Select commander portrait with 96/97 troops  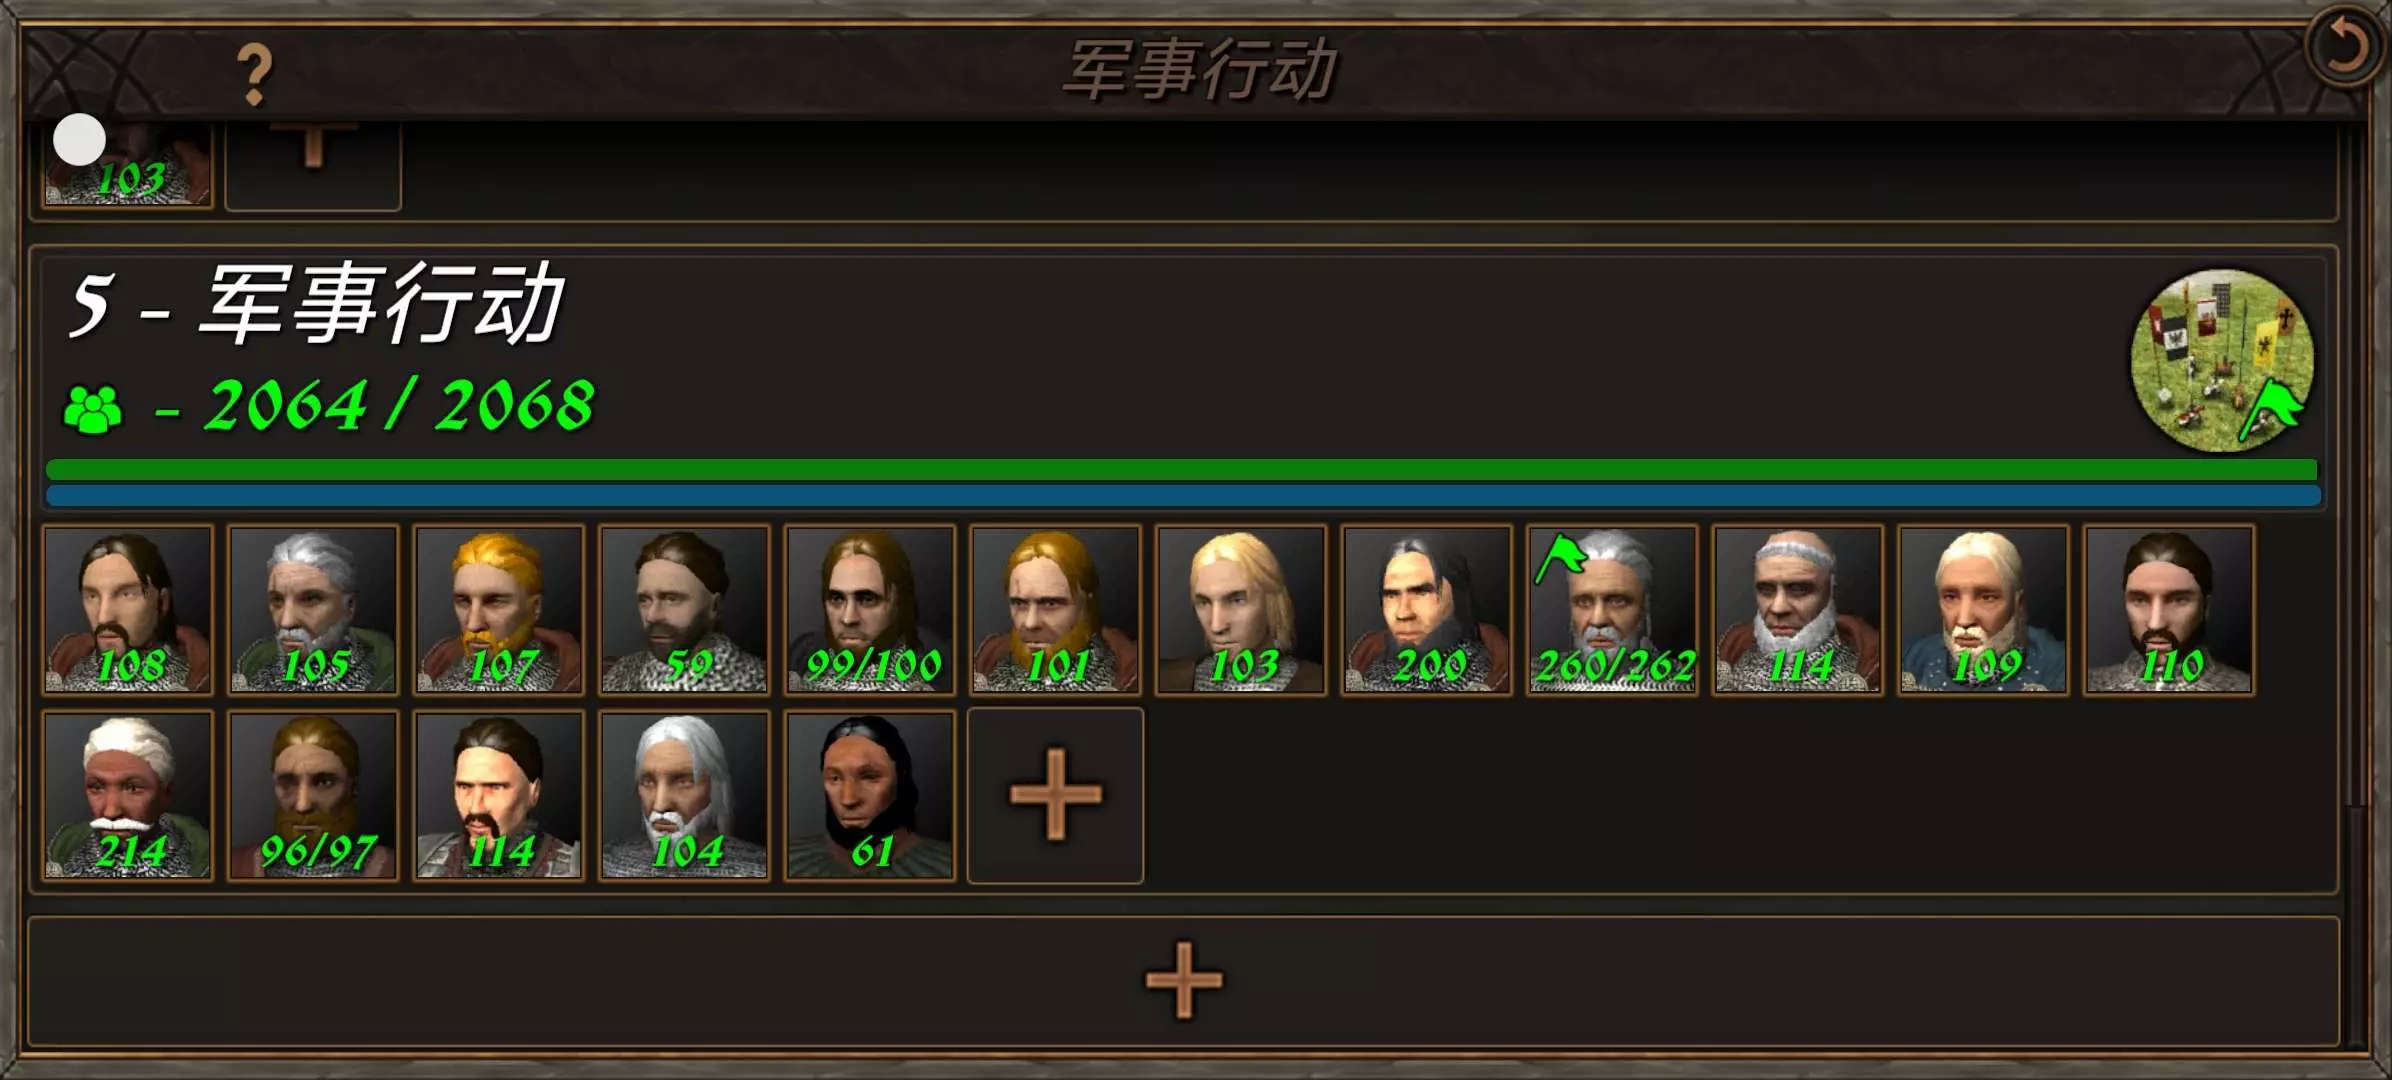(x=313, y=795)
